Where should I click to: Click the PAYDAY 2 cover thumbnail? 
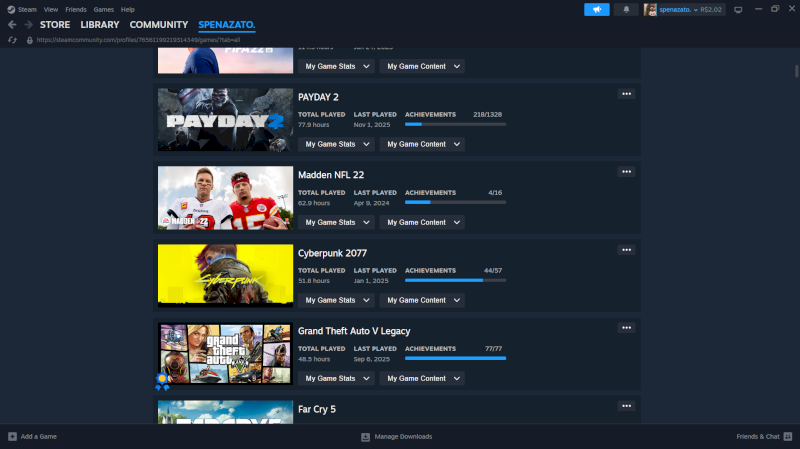[226, 119]
